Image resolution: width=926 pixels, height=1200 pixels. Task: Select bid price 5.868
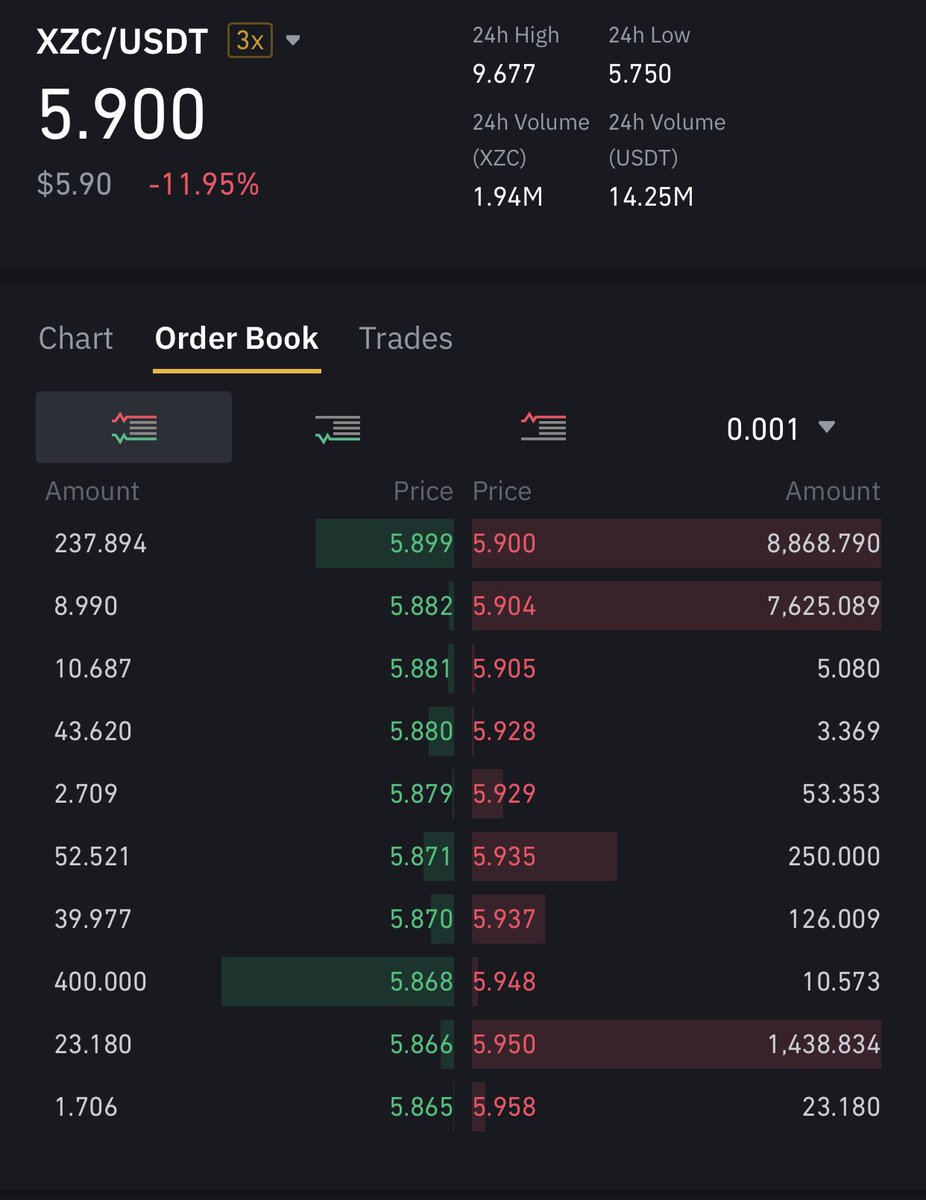(x=421, y=982)
